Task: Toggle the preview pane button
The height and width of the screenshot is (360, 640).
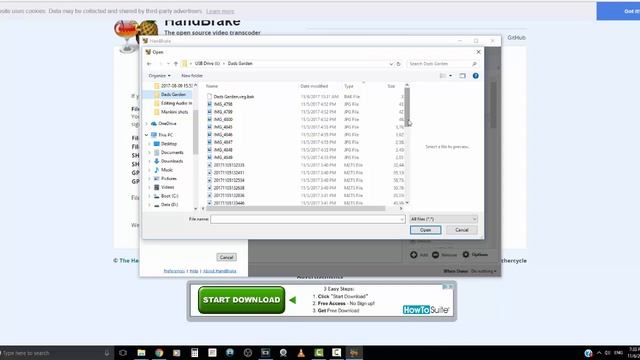Action: point(462,76)
